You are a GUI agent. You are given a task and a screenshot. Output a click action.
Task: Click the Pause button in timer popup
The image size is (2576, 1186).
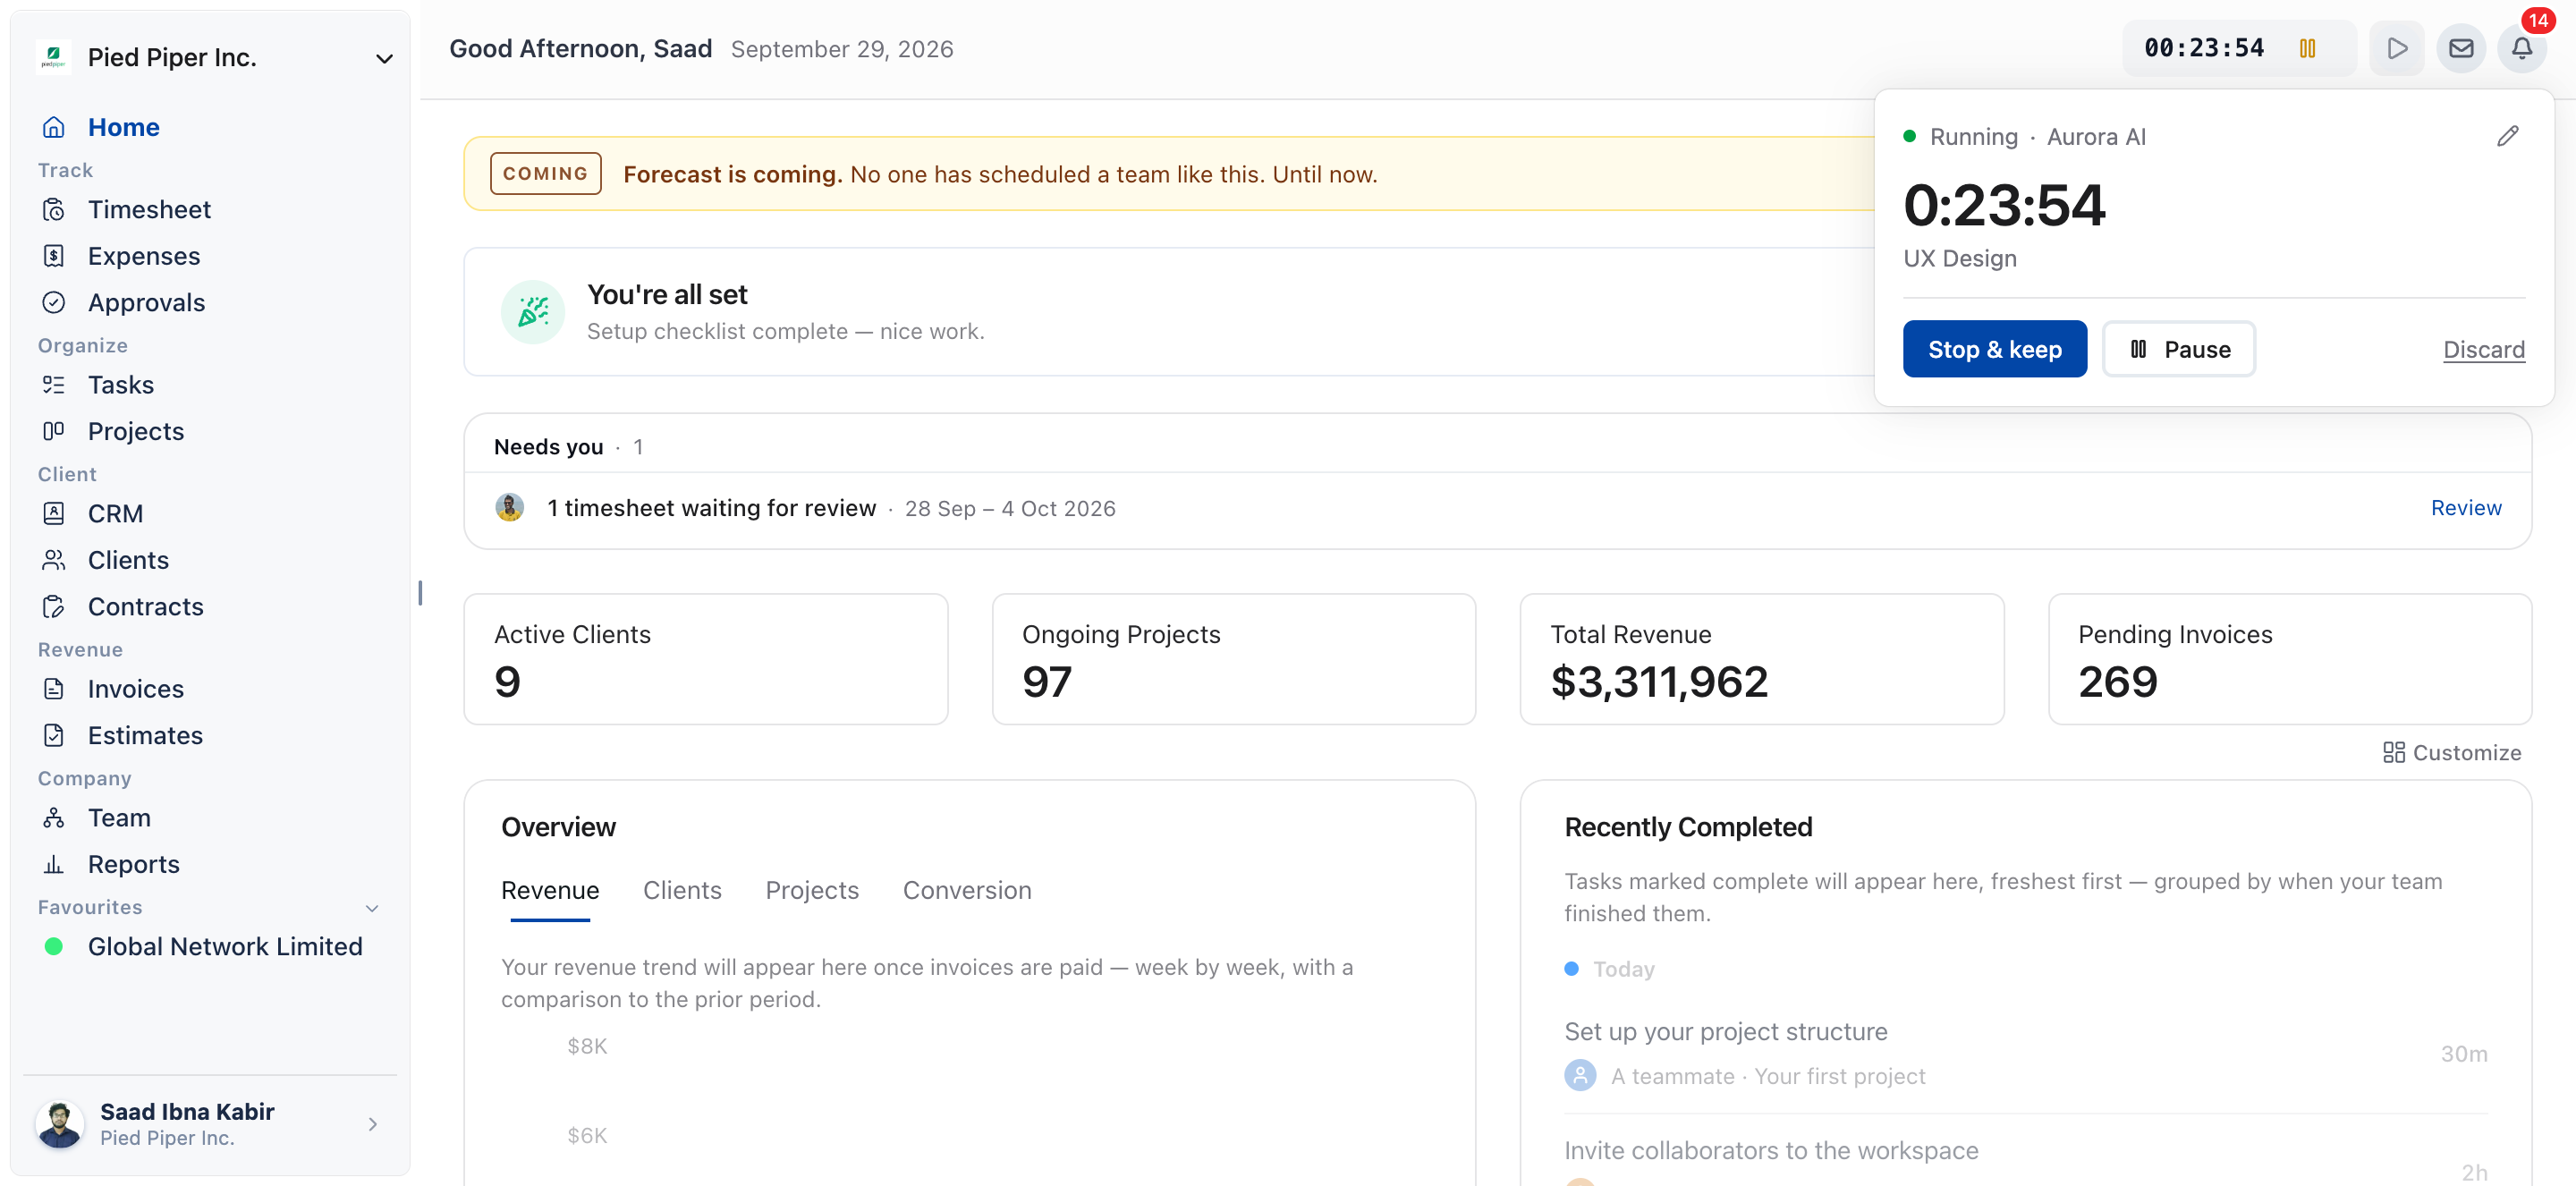2178,349
